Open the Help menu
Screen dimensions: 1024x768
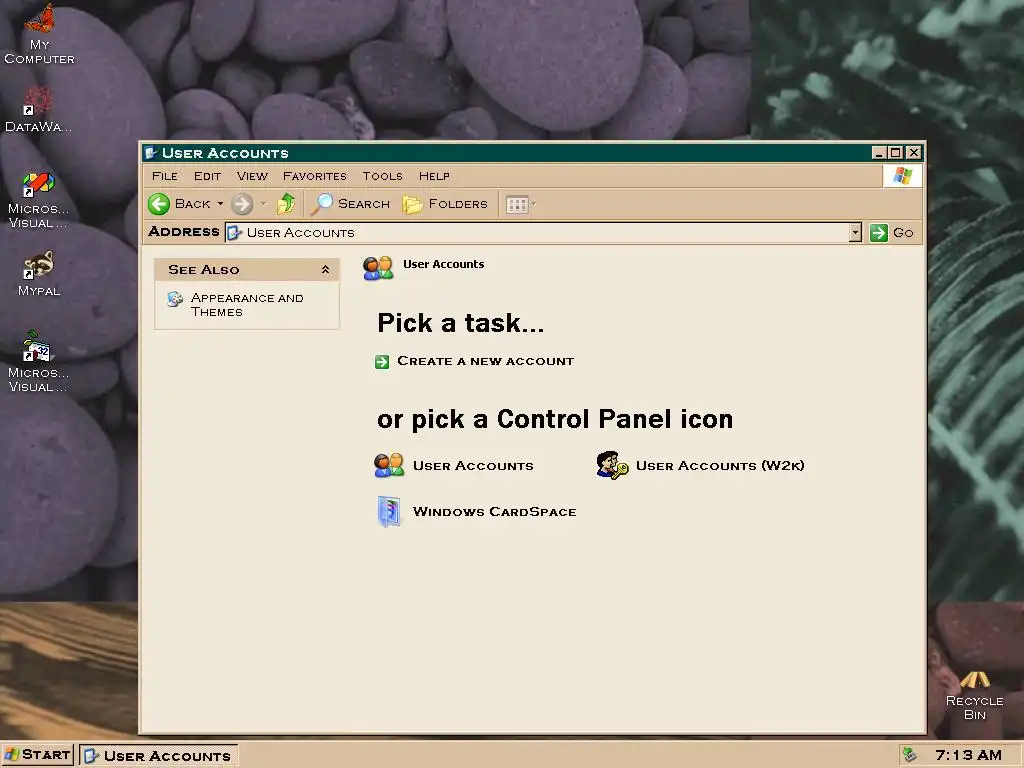434,176
